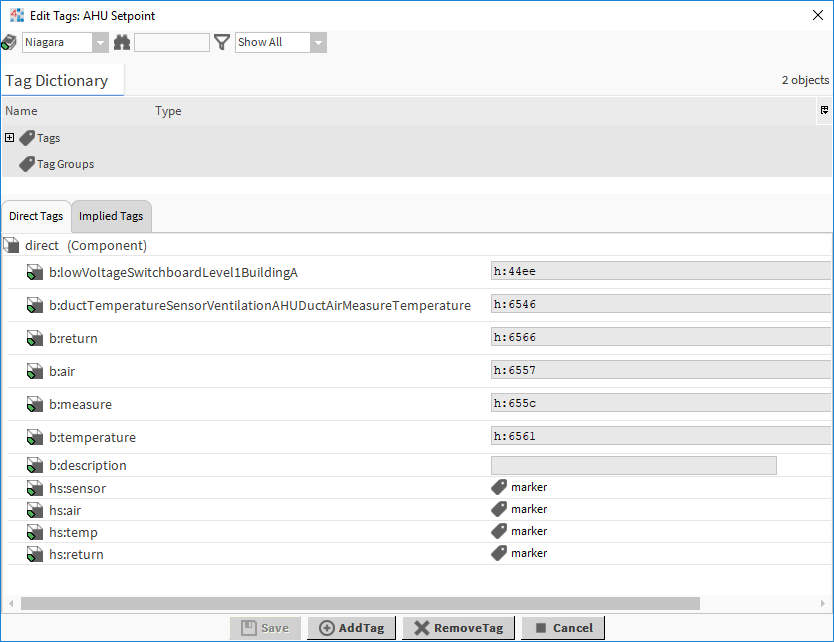Click the tag search text box
The height and width of the screenshot is (642, 834).
tap(172, 42)
